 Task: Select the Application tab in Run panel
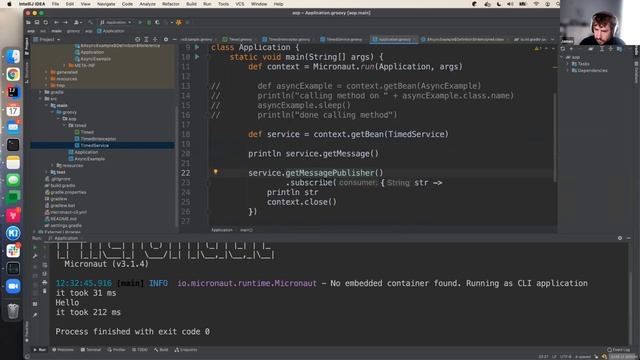coord(63,238)
